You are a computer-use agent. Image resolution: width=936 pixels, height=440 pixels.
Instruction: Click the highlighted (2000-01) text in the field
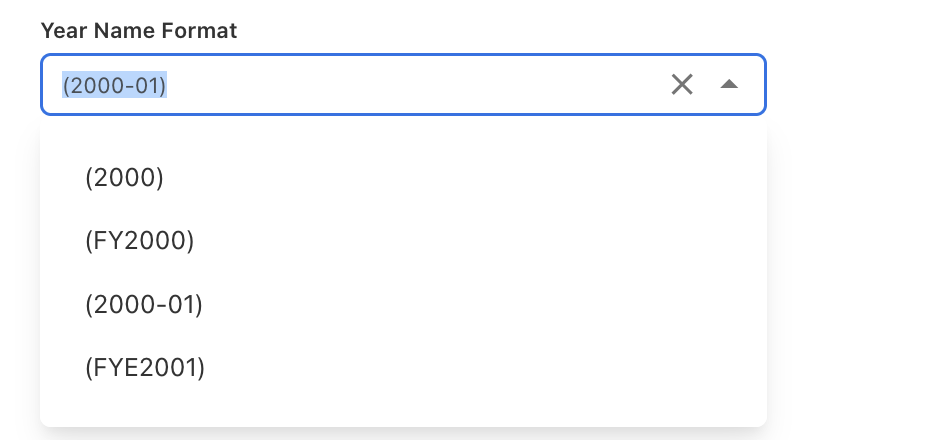[x=114, y=86]
